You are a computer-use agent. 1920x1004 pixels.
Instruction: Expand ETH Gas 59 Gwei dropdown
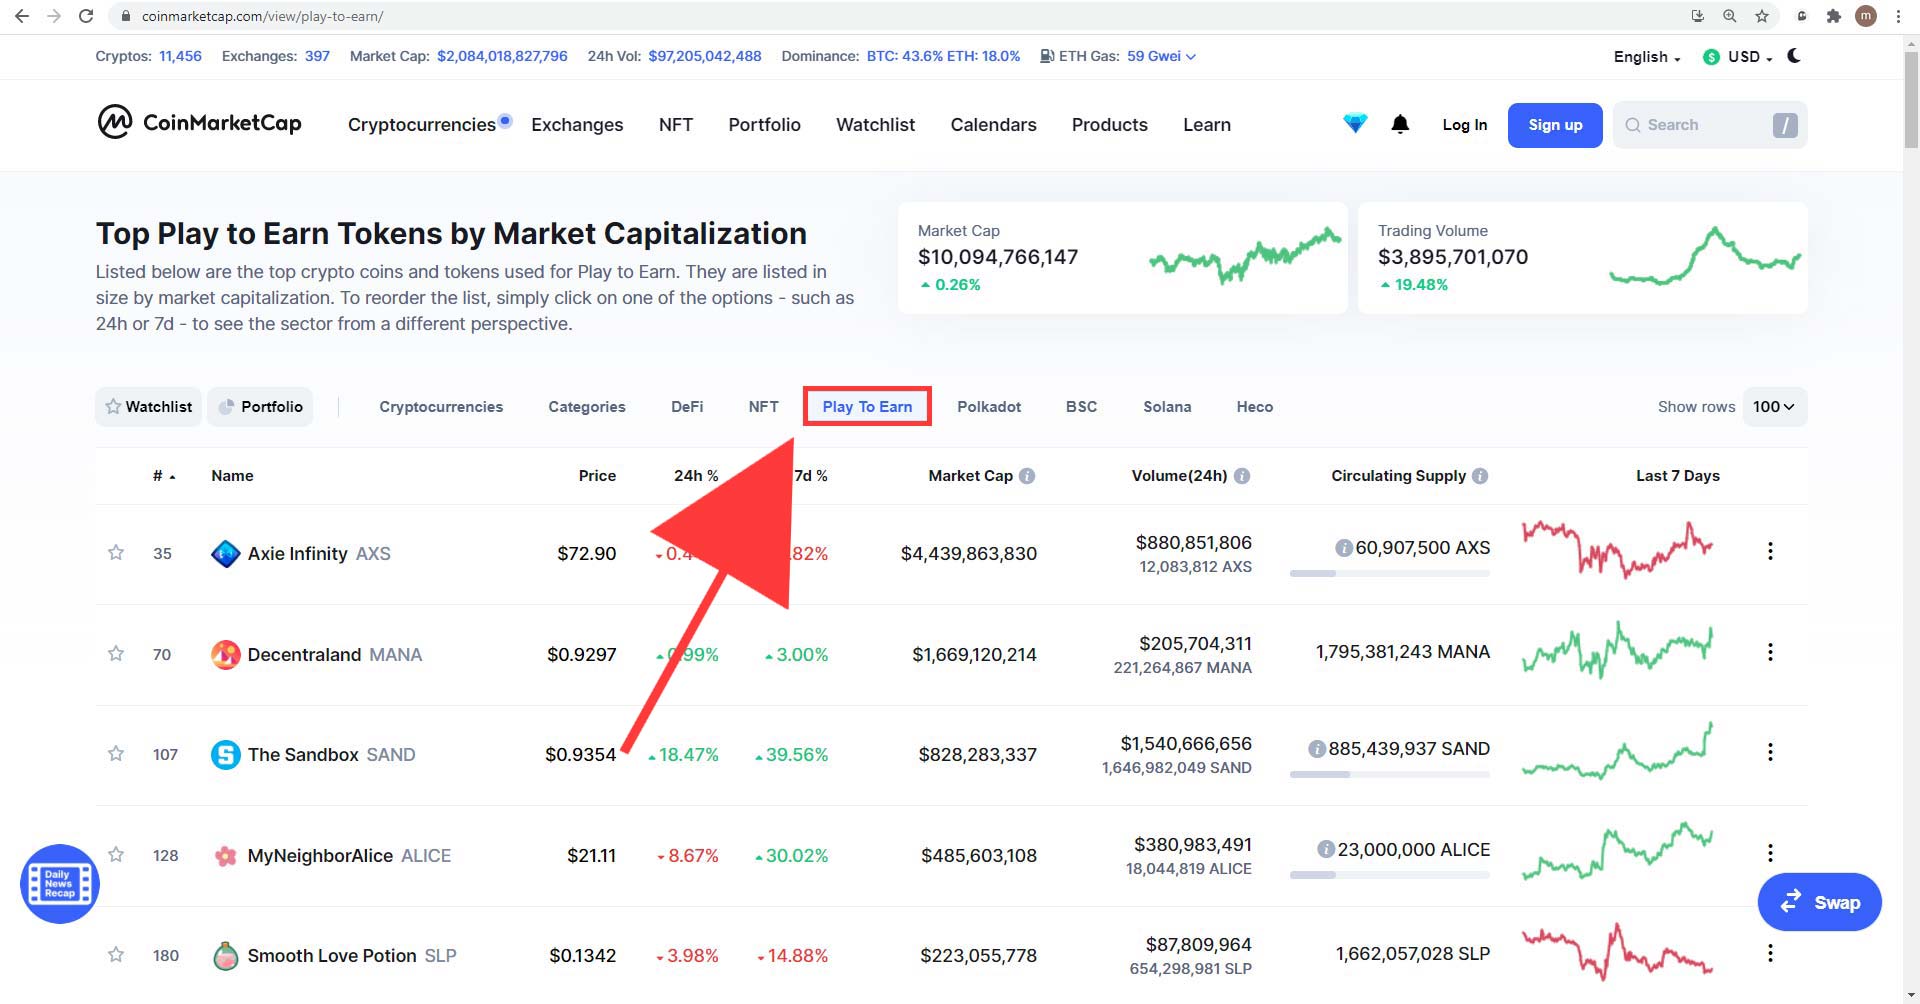1161,56
